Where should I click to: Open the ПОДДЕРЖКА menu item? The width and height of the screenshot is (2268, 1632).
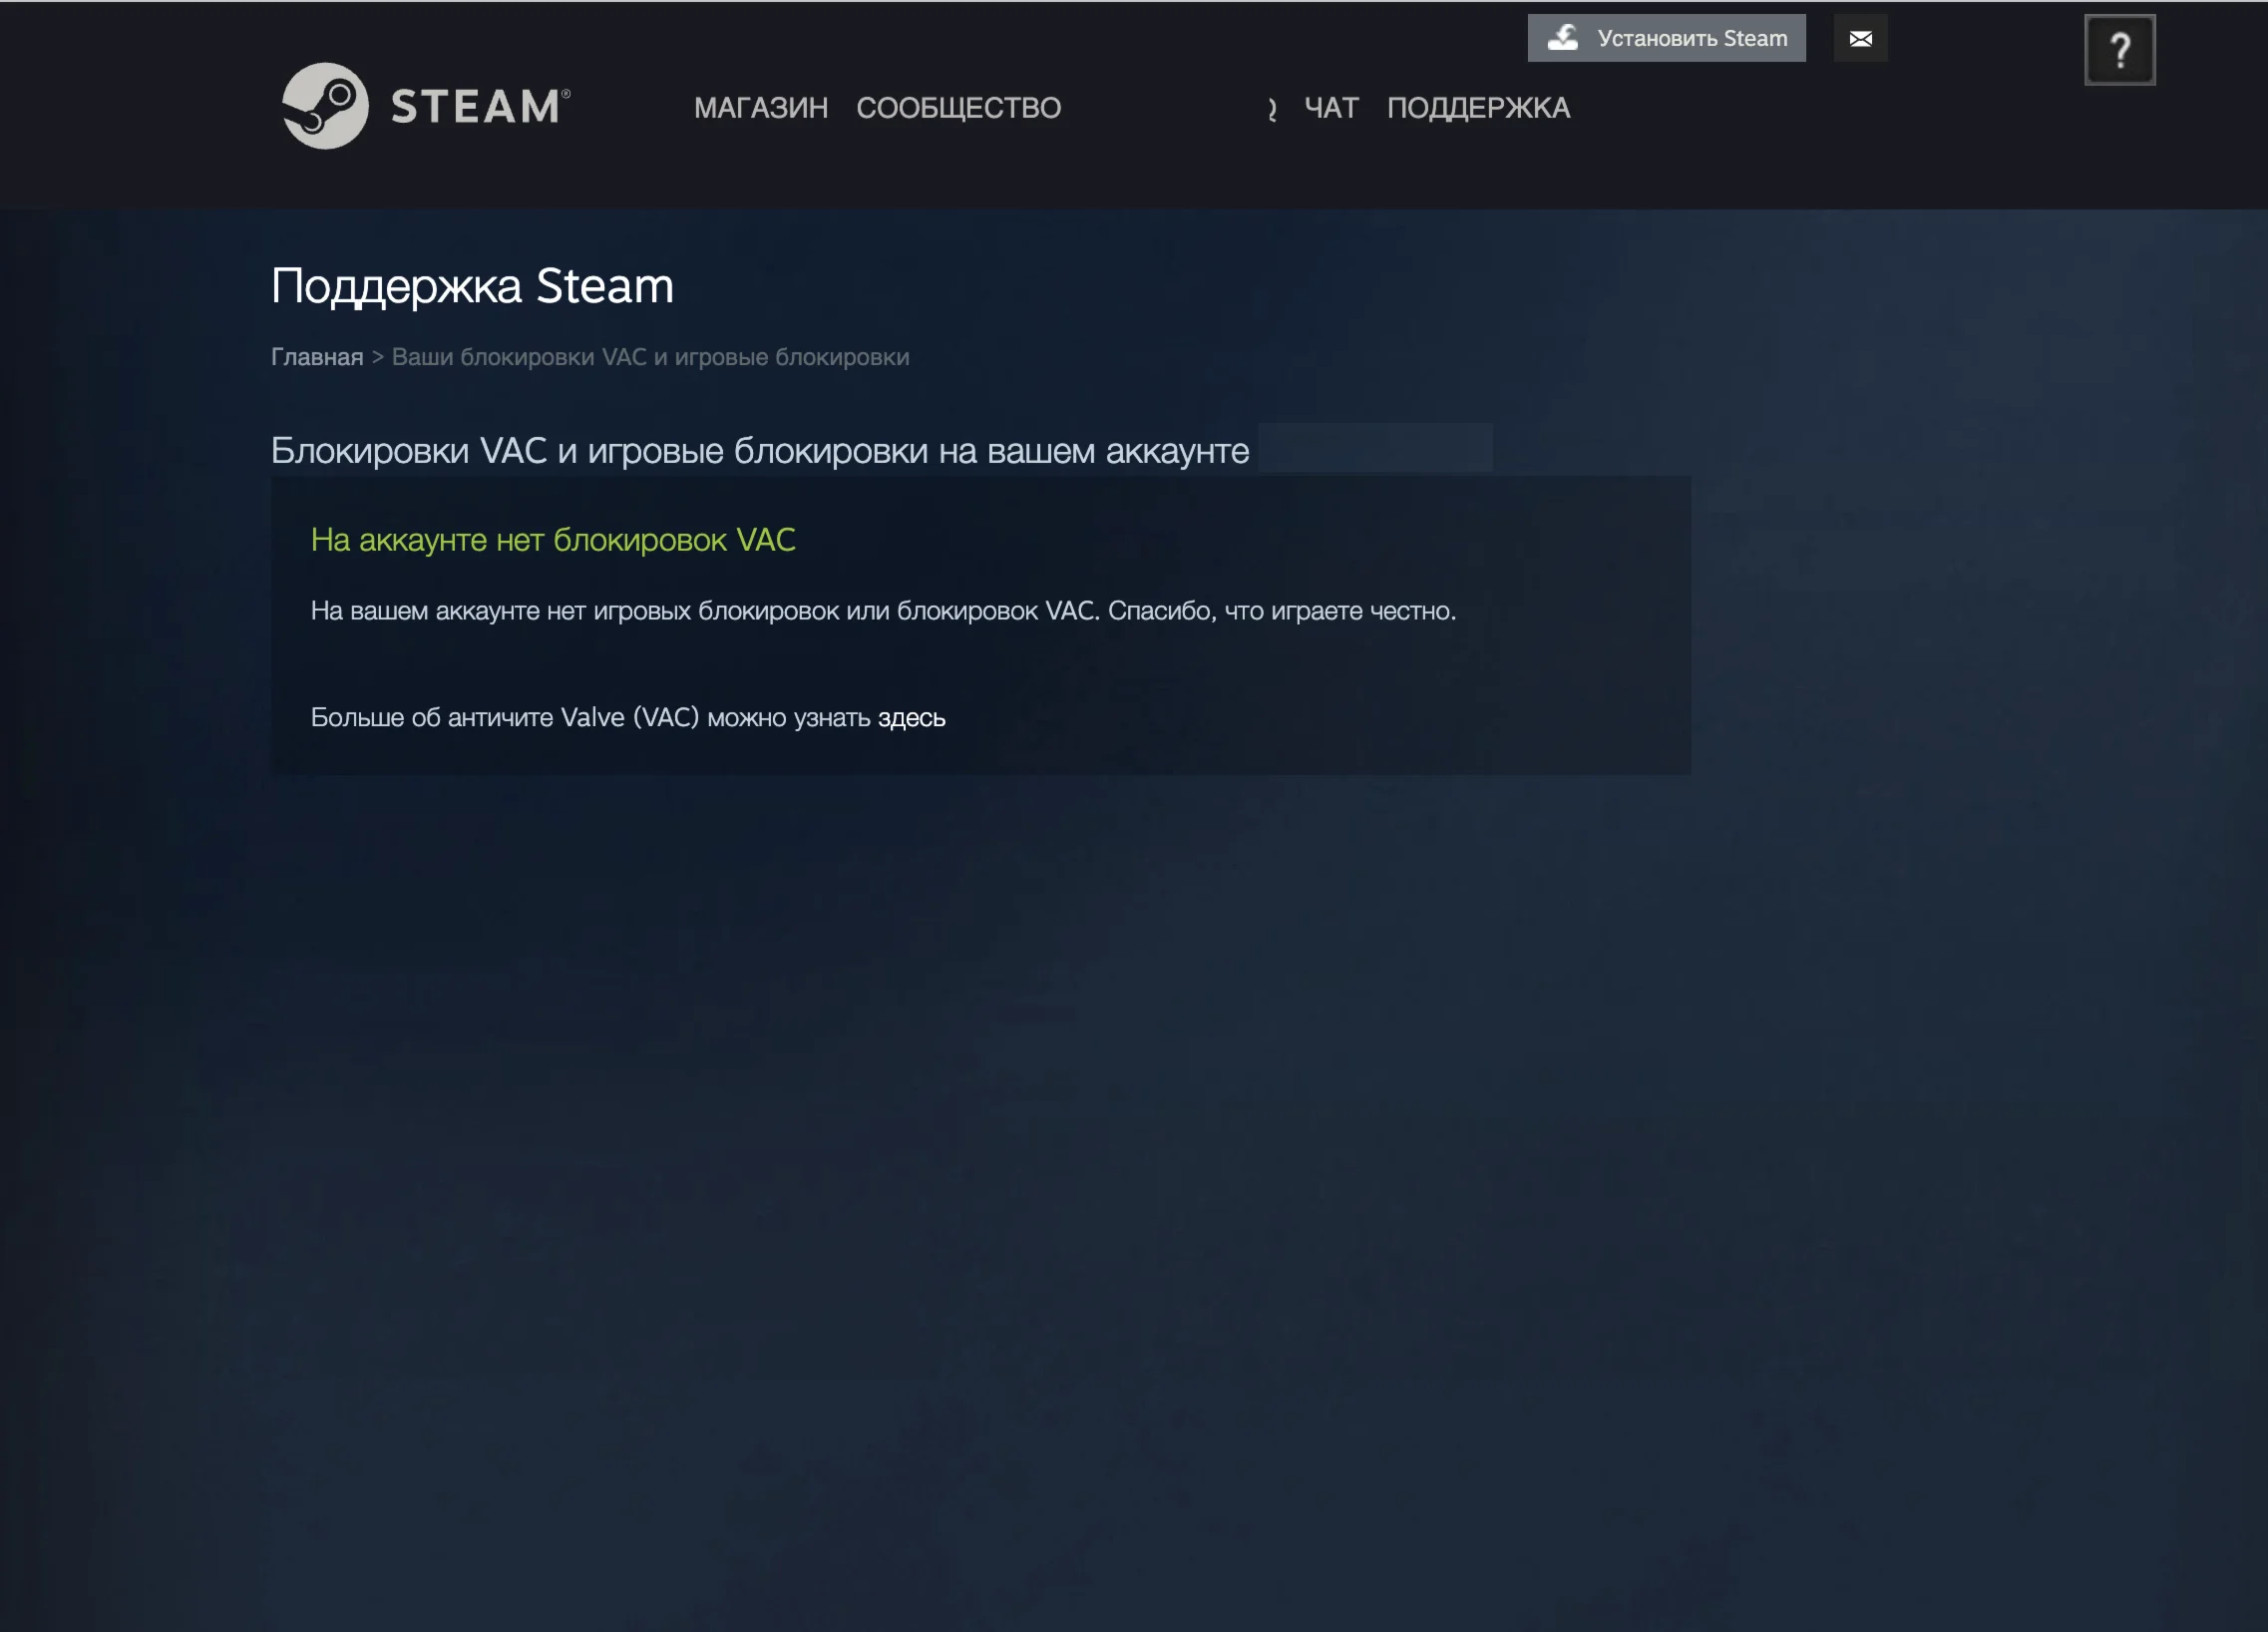[1477, 108]
